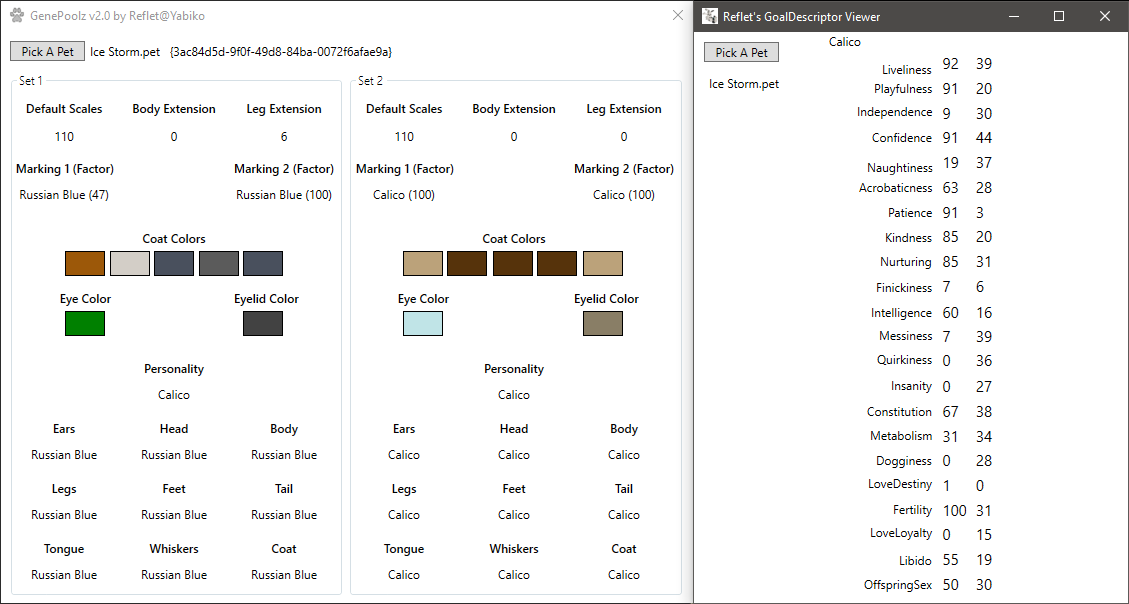Image resolution: width=1129 pixels, height=604 pixels.
Task: Select the orange-brown Set 1 coat color
Action: pyautogui.click(x=85, y=263)
